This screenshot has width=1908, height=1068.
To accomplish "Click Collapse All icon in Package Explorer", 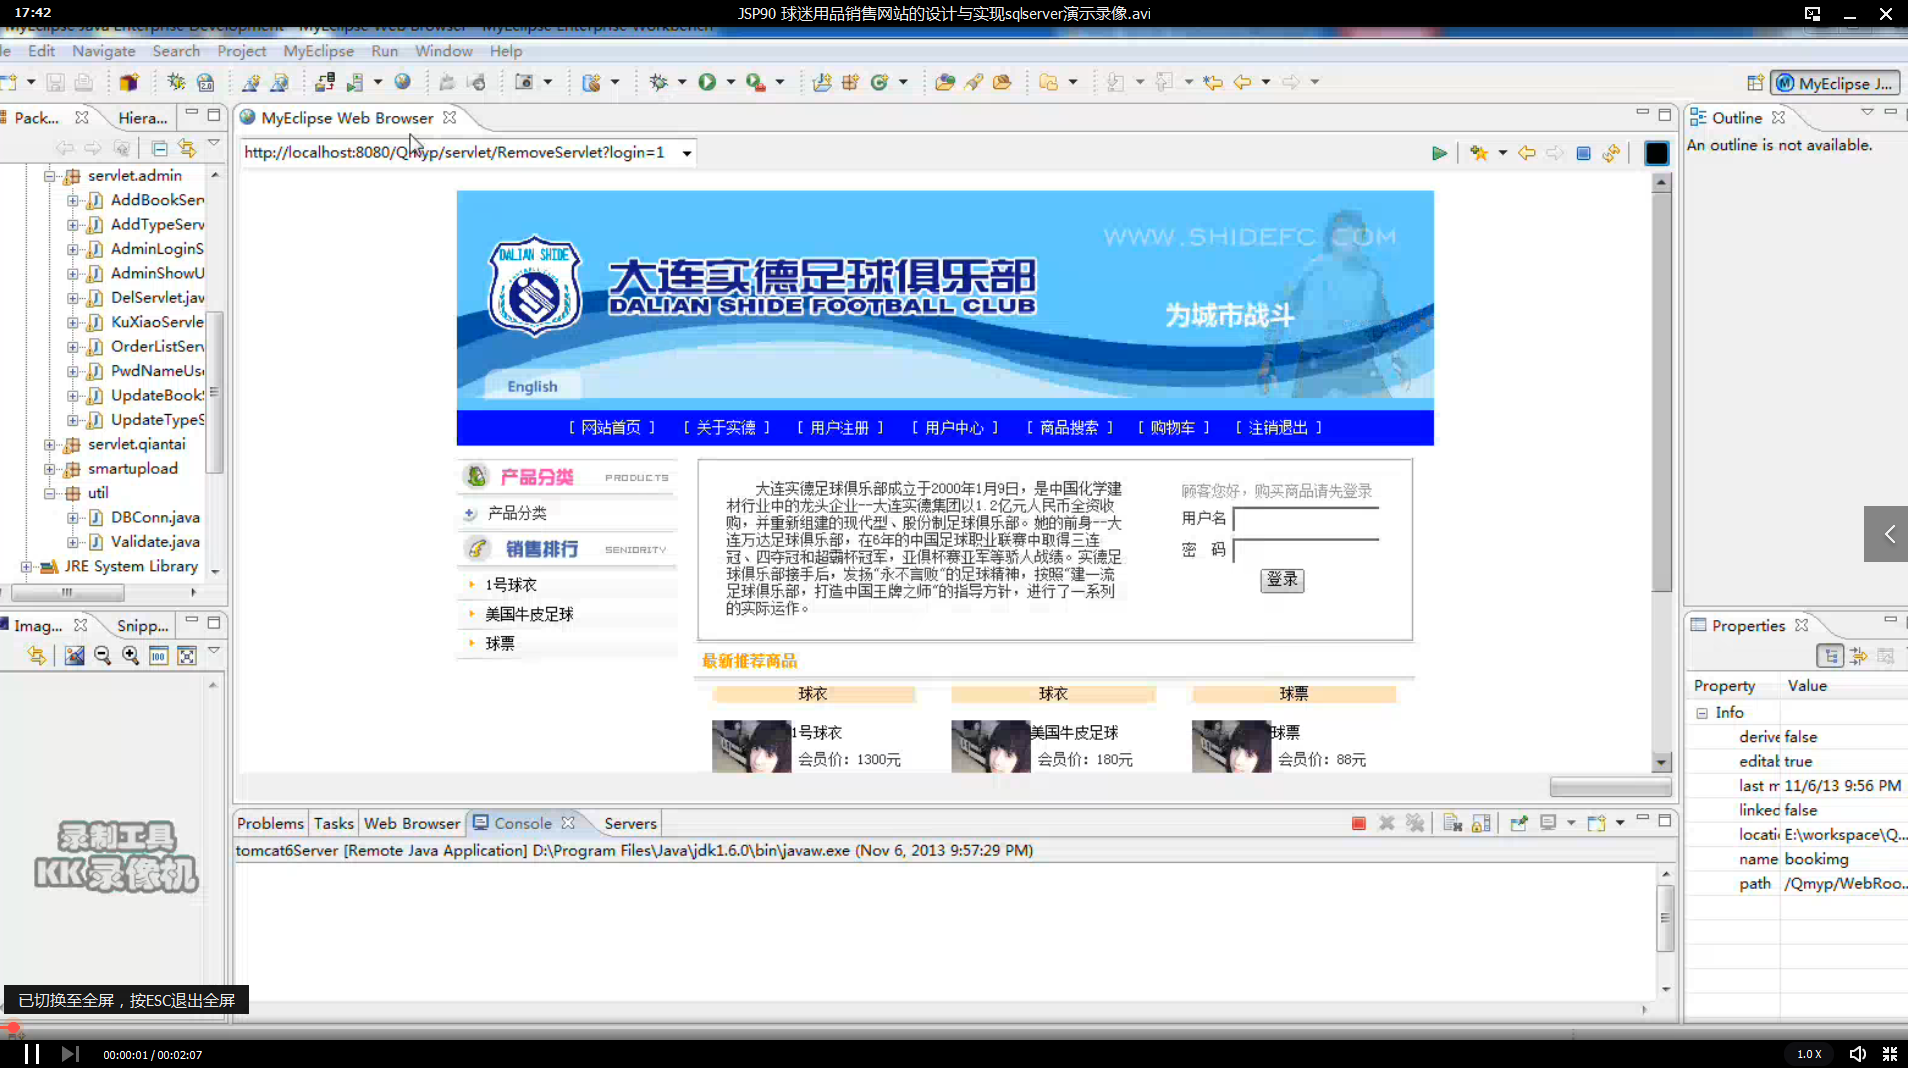I will [x=159, y=148].
